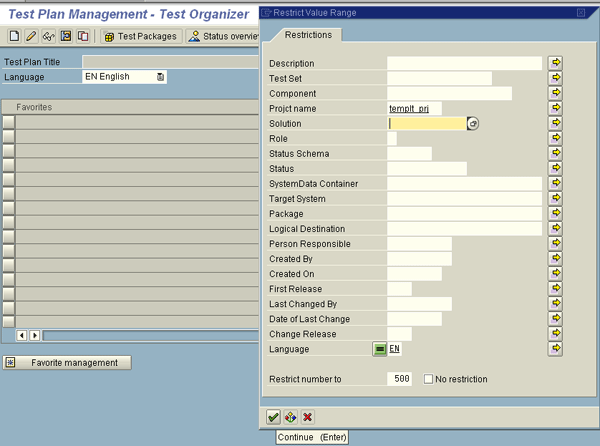Viewport: 600px width, 446px height.
Task: Switch to the Restrictions tab
Action: click(x=308, y=35)
